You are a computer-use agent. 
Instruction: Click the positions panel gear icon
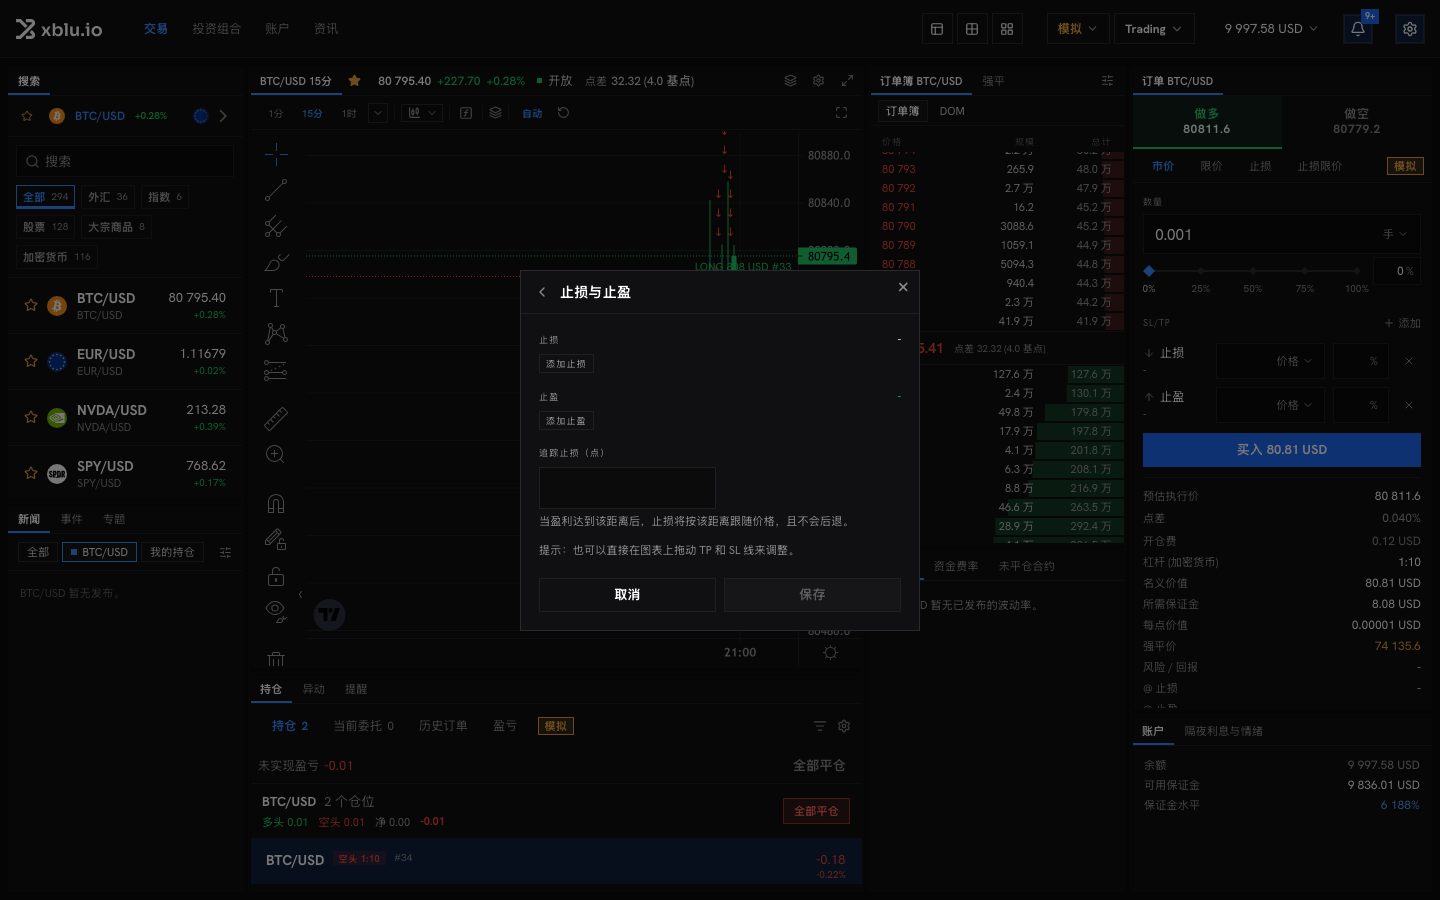coord(844,726)
